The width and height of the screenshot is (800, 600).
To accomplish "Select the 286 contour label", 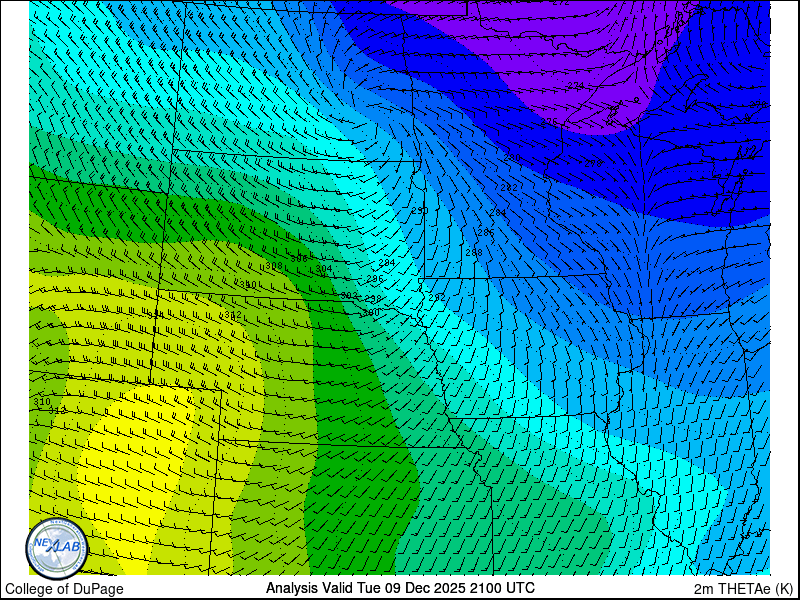I will [x=486, y=233].
